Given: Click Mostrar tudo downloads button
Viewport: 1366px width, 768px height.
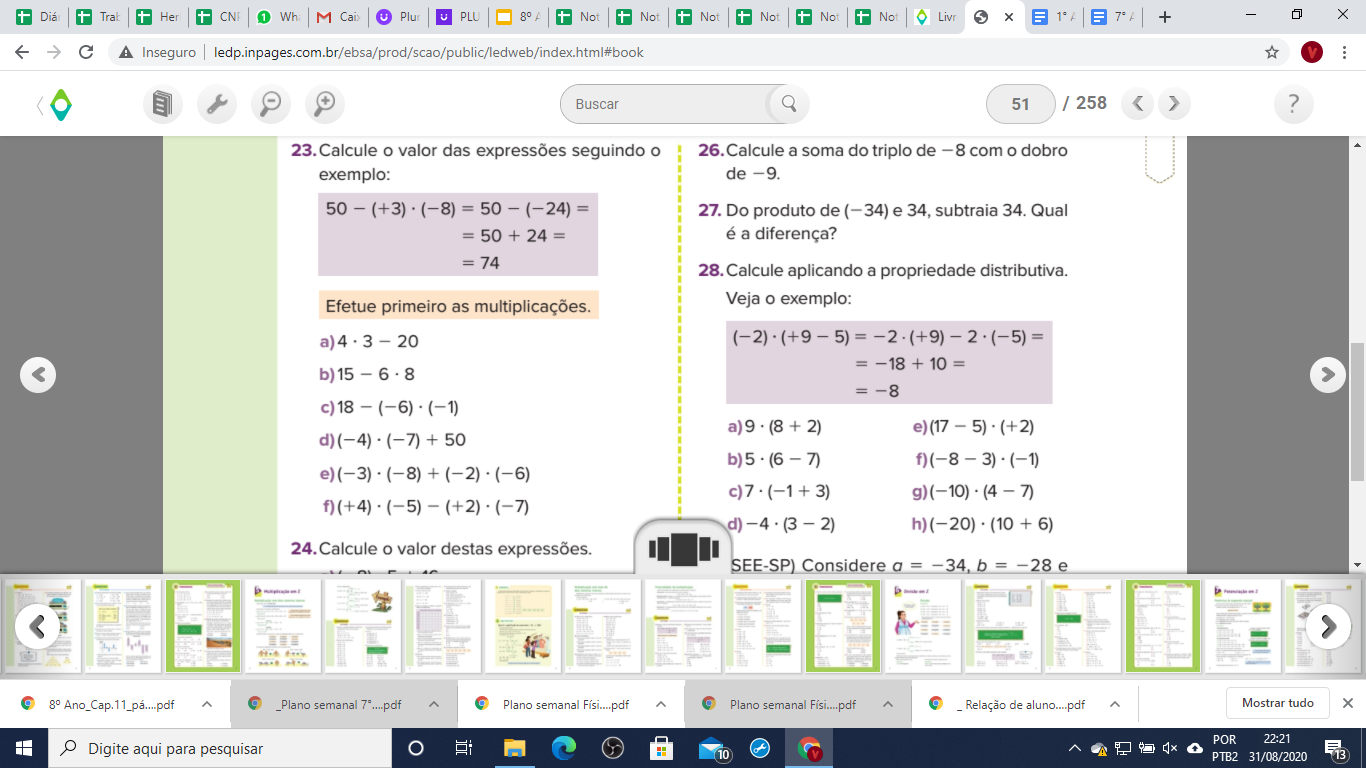Looking at the screenshot, I should (x=1278, y=703).
